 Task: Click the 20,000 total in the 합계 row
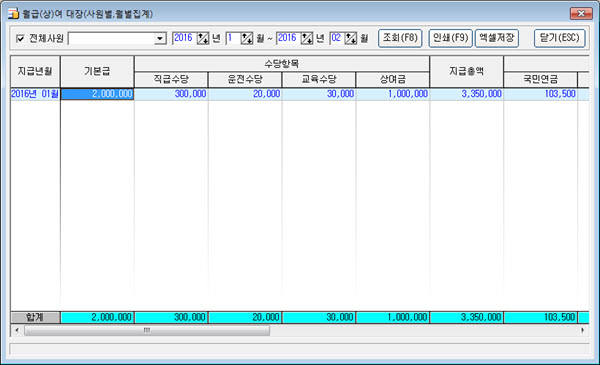pyautogui.click(x=245, y=318)
